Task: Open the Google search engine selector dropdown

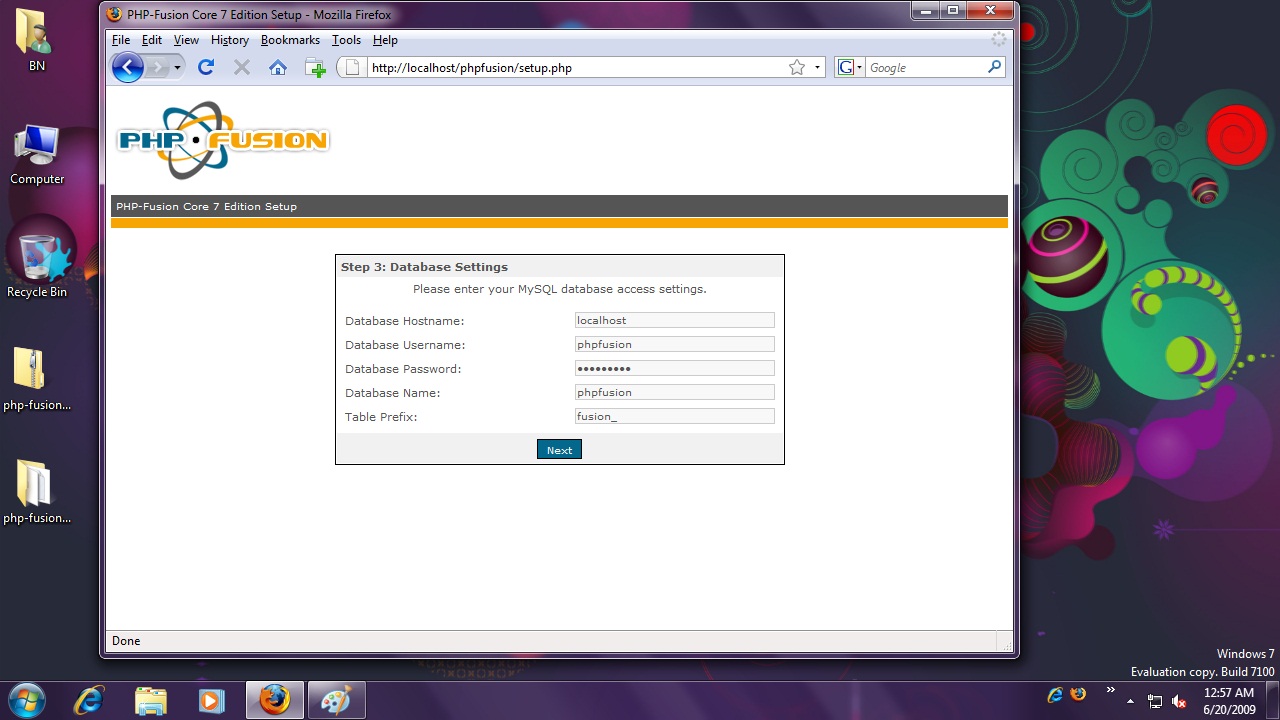Action: tap(850, 67)
